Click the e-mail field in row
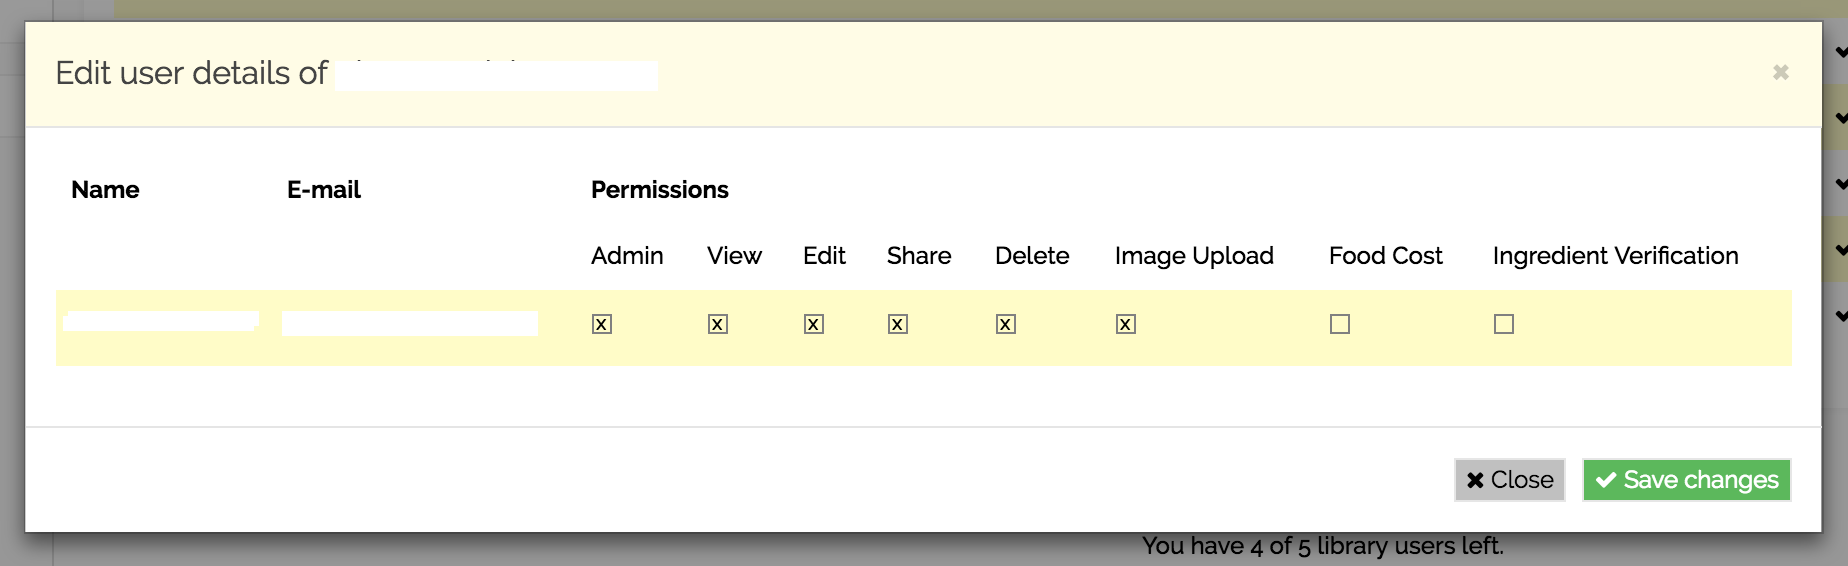This screenshot has height=566, width=1848. point(410,323)
